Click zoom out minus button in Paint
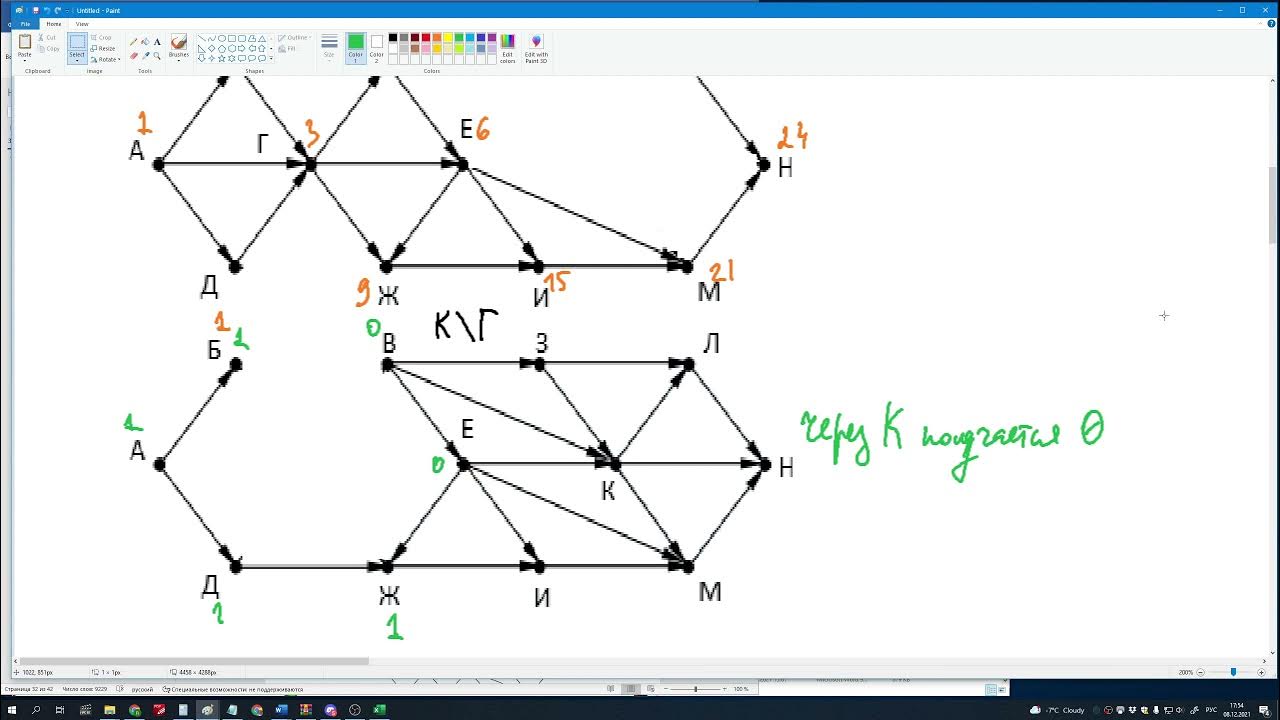1280x720 pixels. coord(1201,672)
